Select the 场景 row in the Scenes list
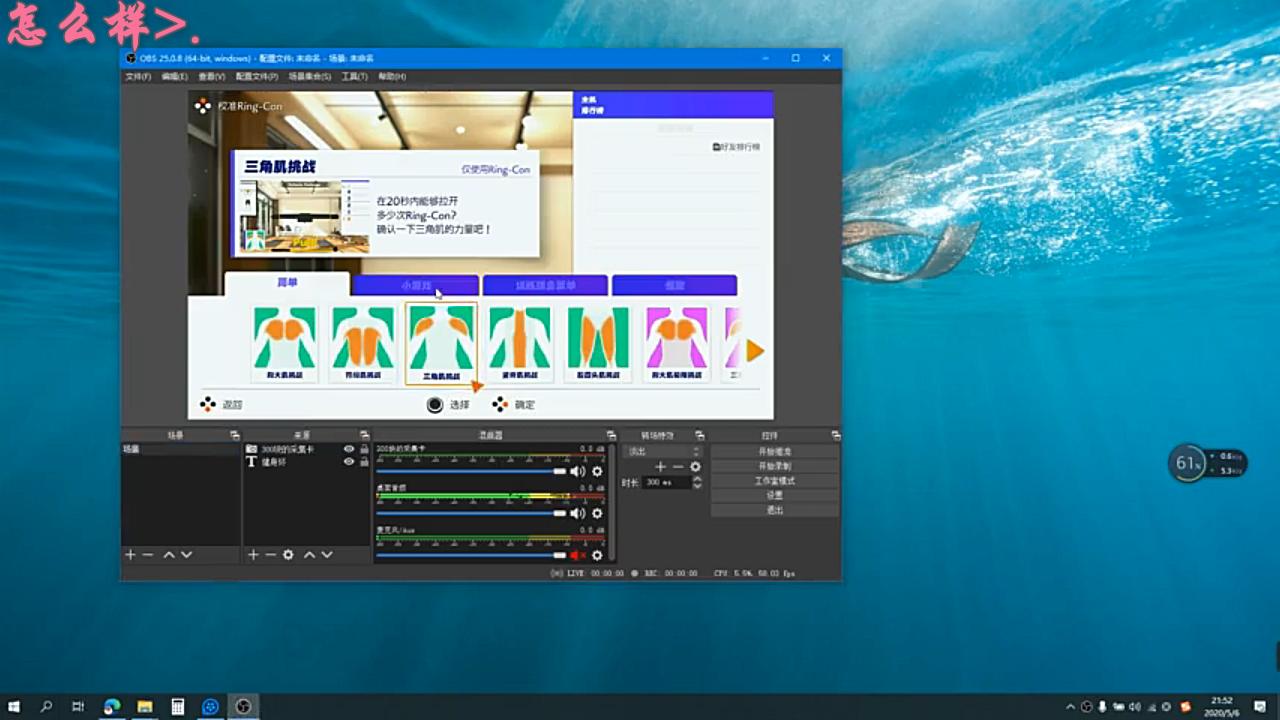1280x720 pixels. point(181,450)
